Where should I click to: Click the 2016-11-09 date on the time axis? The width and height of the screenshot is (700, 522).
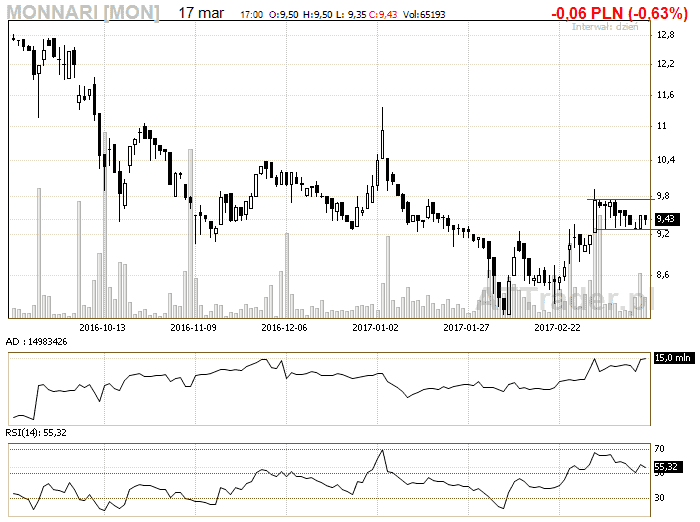coord(194,326)
